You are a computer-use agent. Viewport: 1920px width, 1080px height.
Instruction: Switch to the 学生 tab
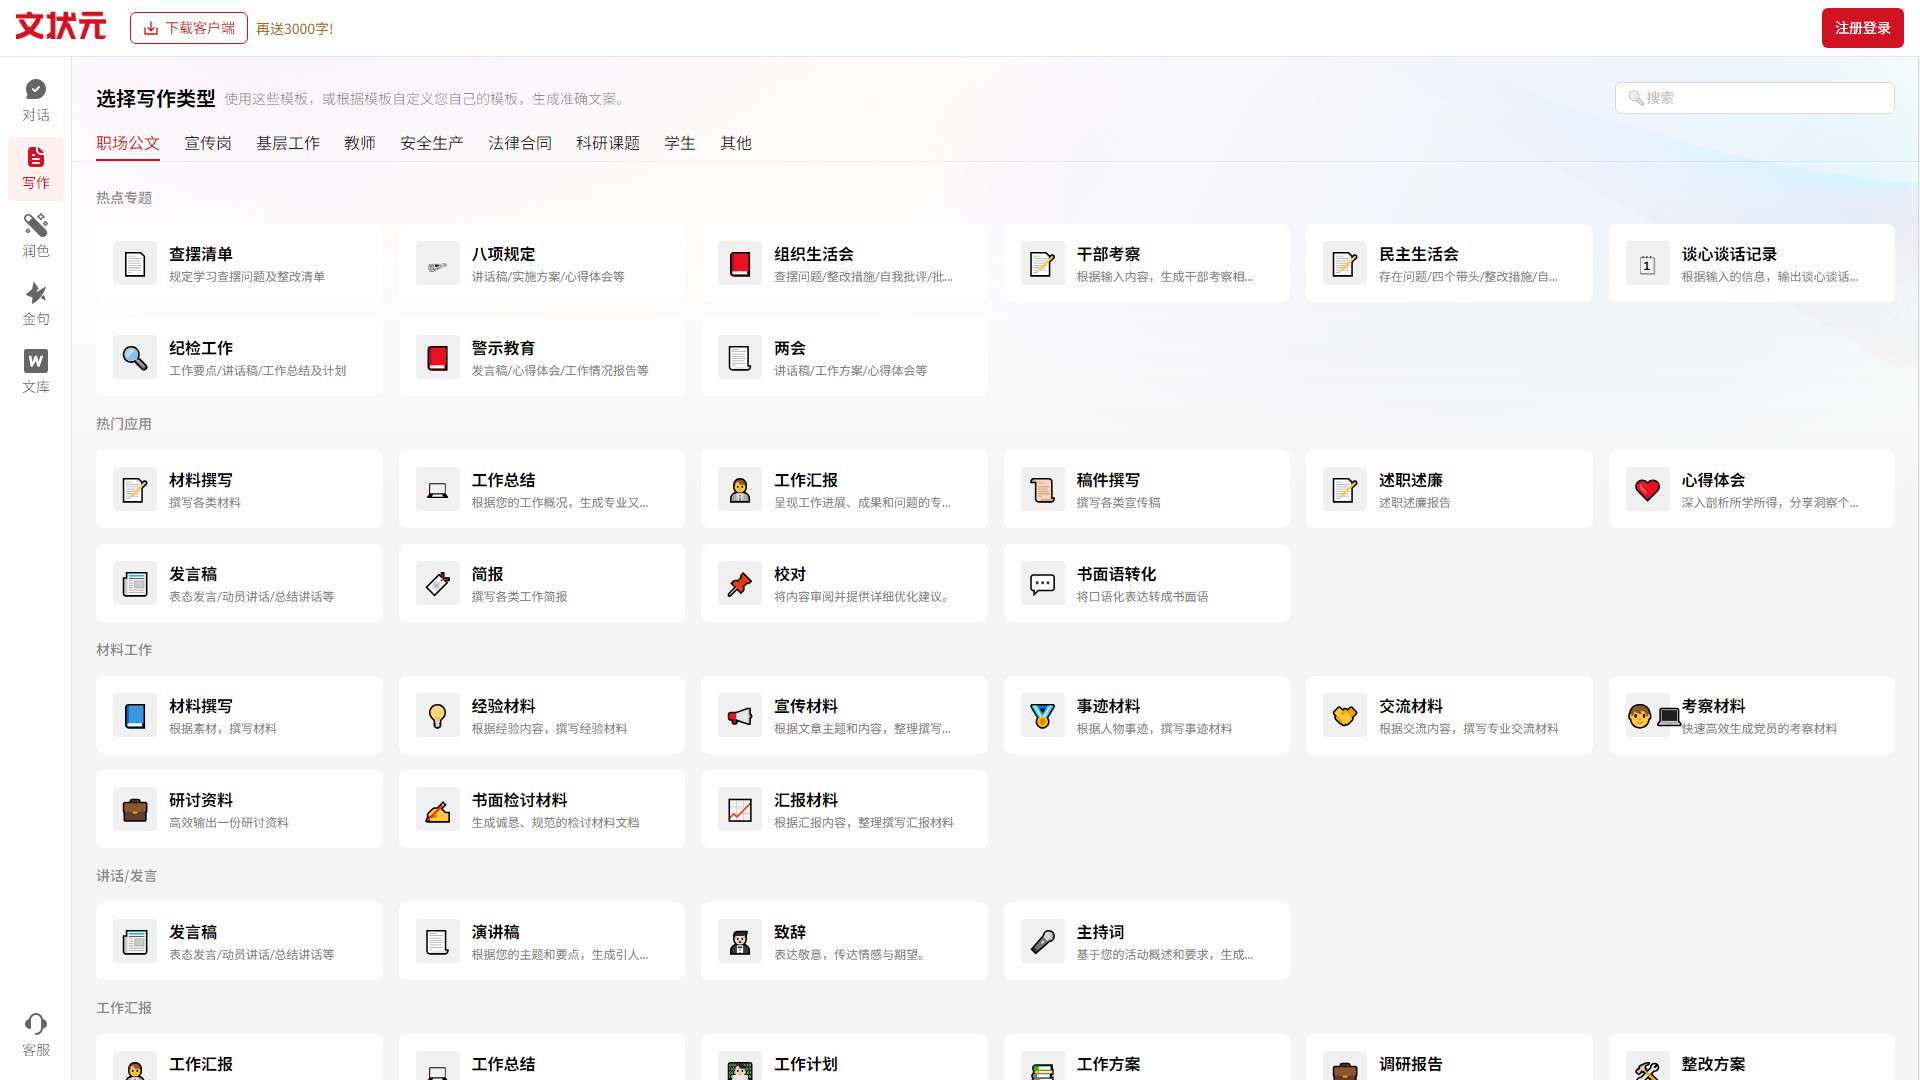[680, 143]
